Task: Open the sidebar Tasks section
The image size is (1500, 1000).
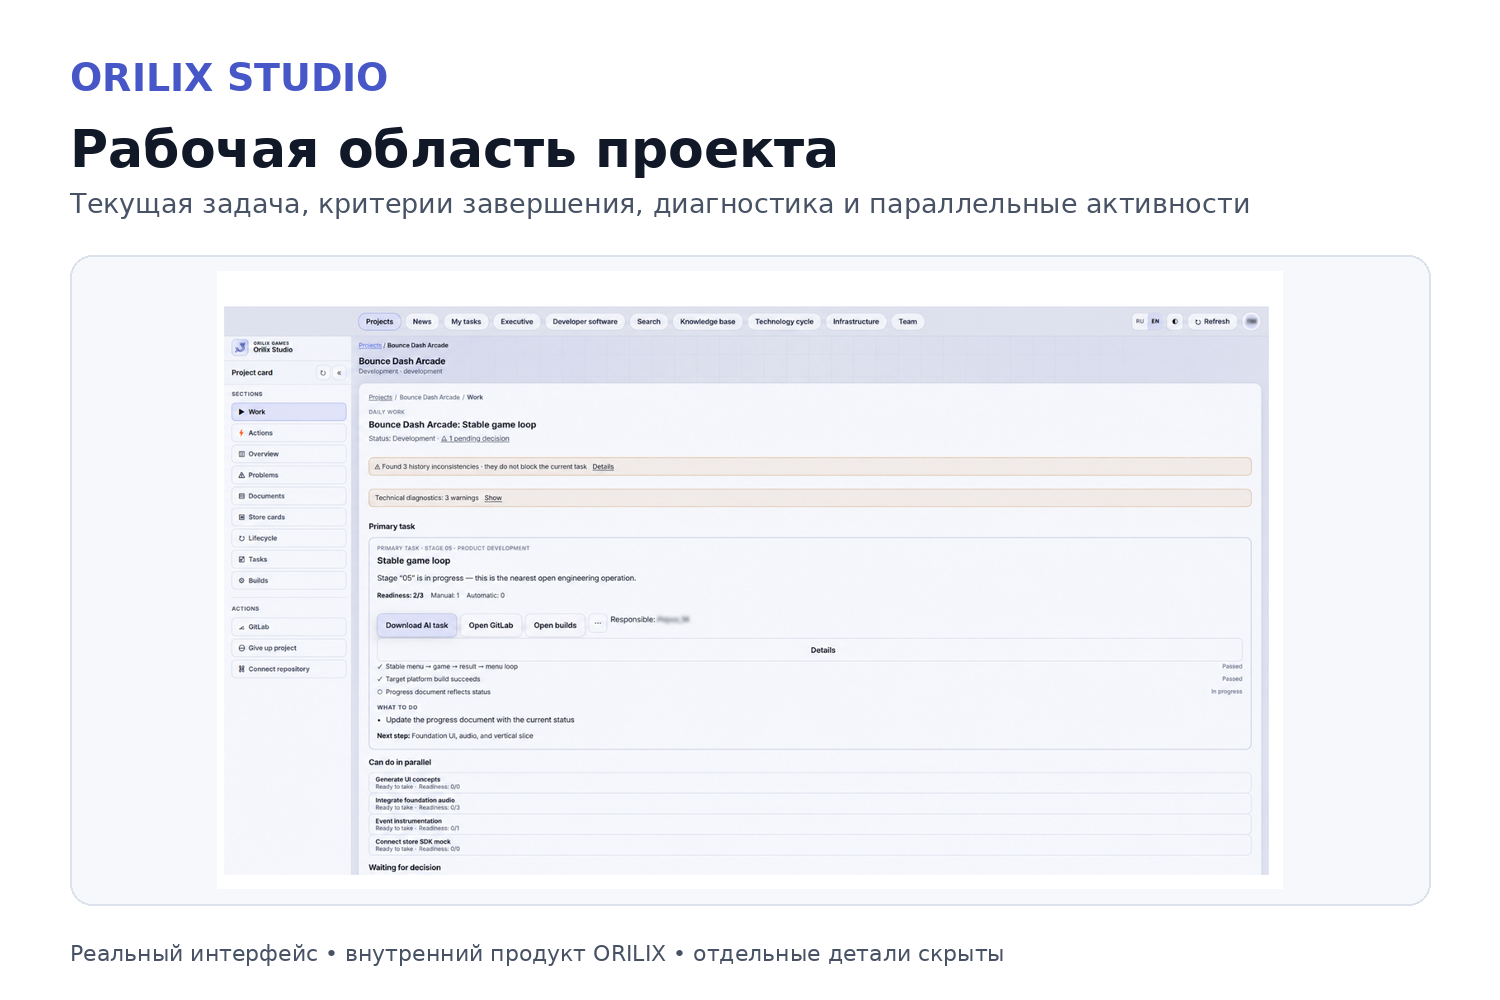Action: point(289,559)
